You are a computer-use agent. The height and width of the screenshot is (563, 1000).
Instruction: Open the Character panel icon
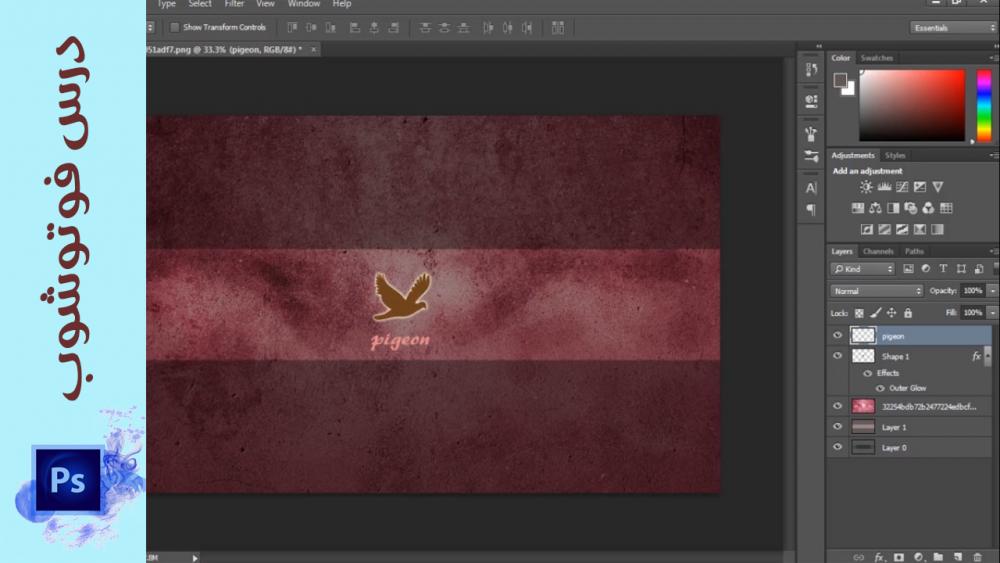pyautogui.click(x=811, y=188)
